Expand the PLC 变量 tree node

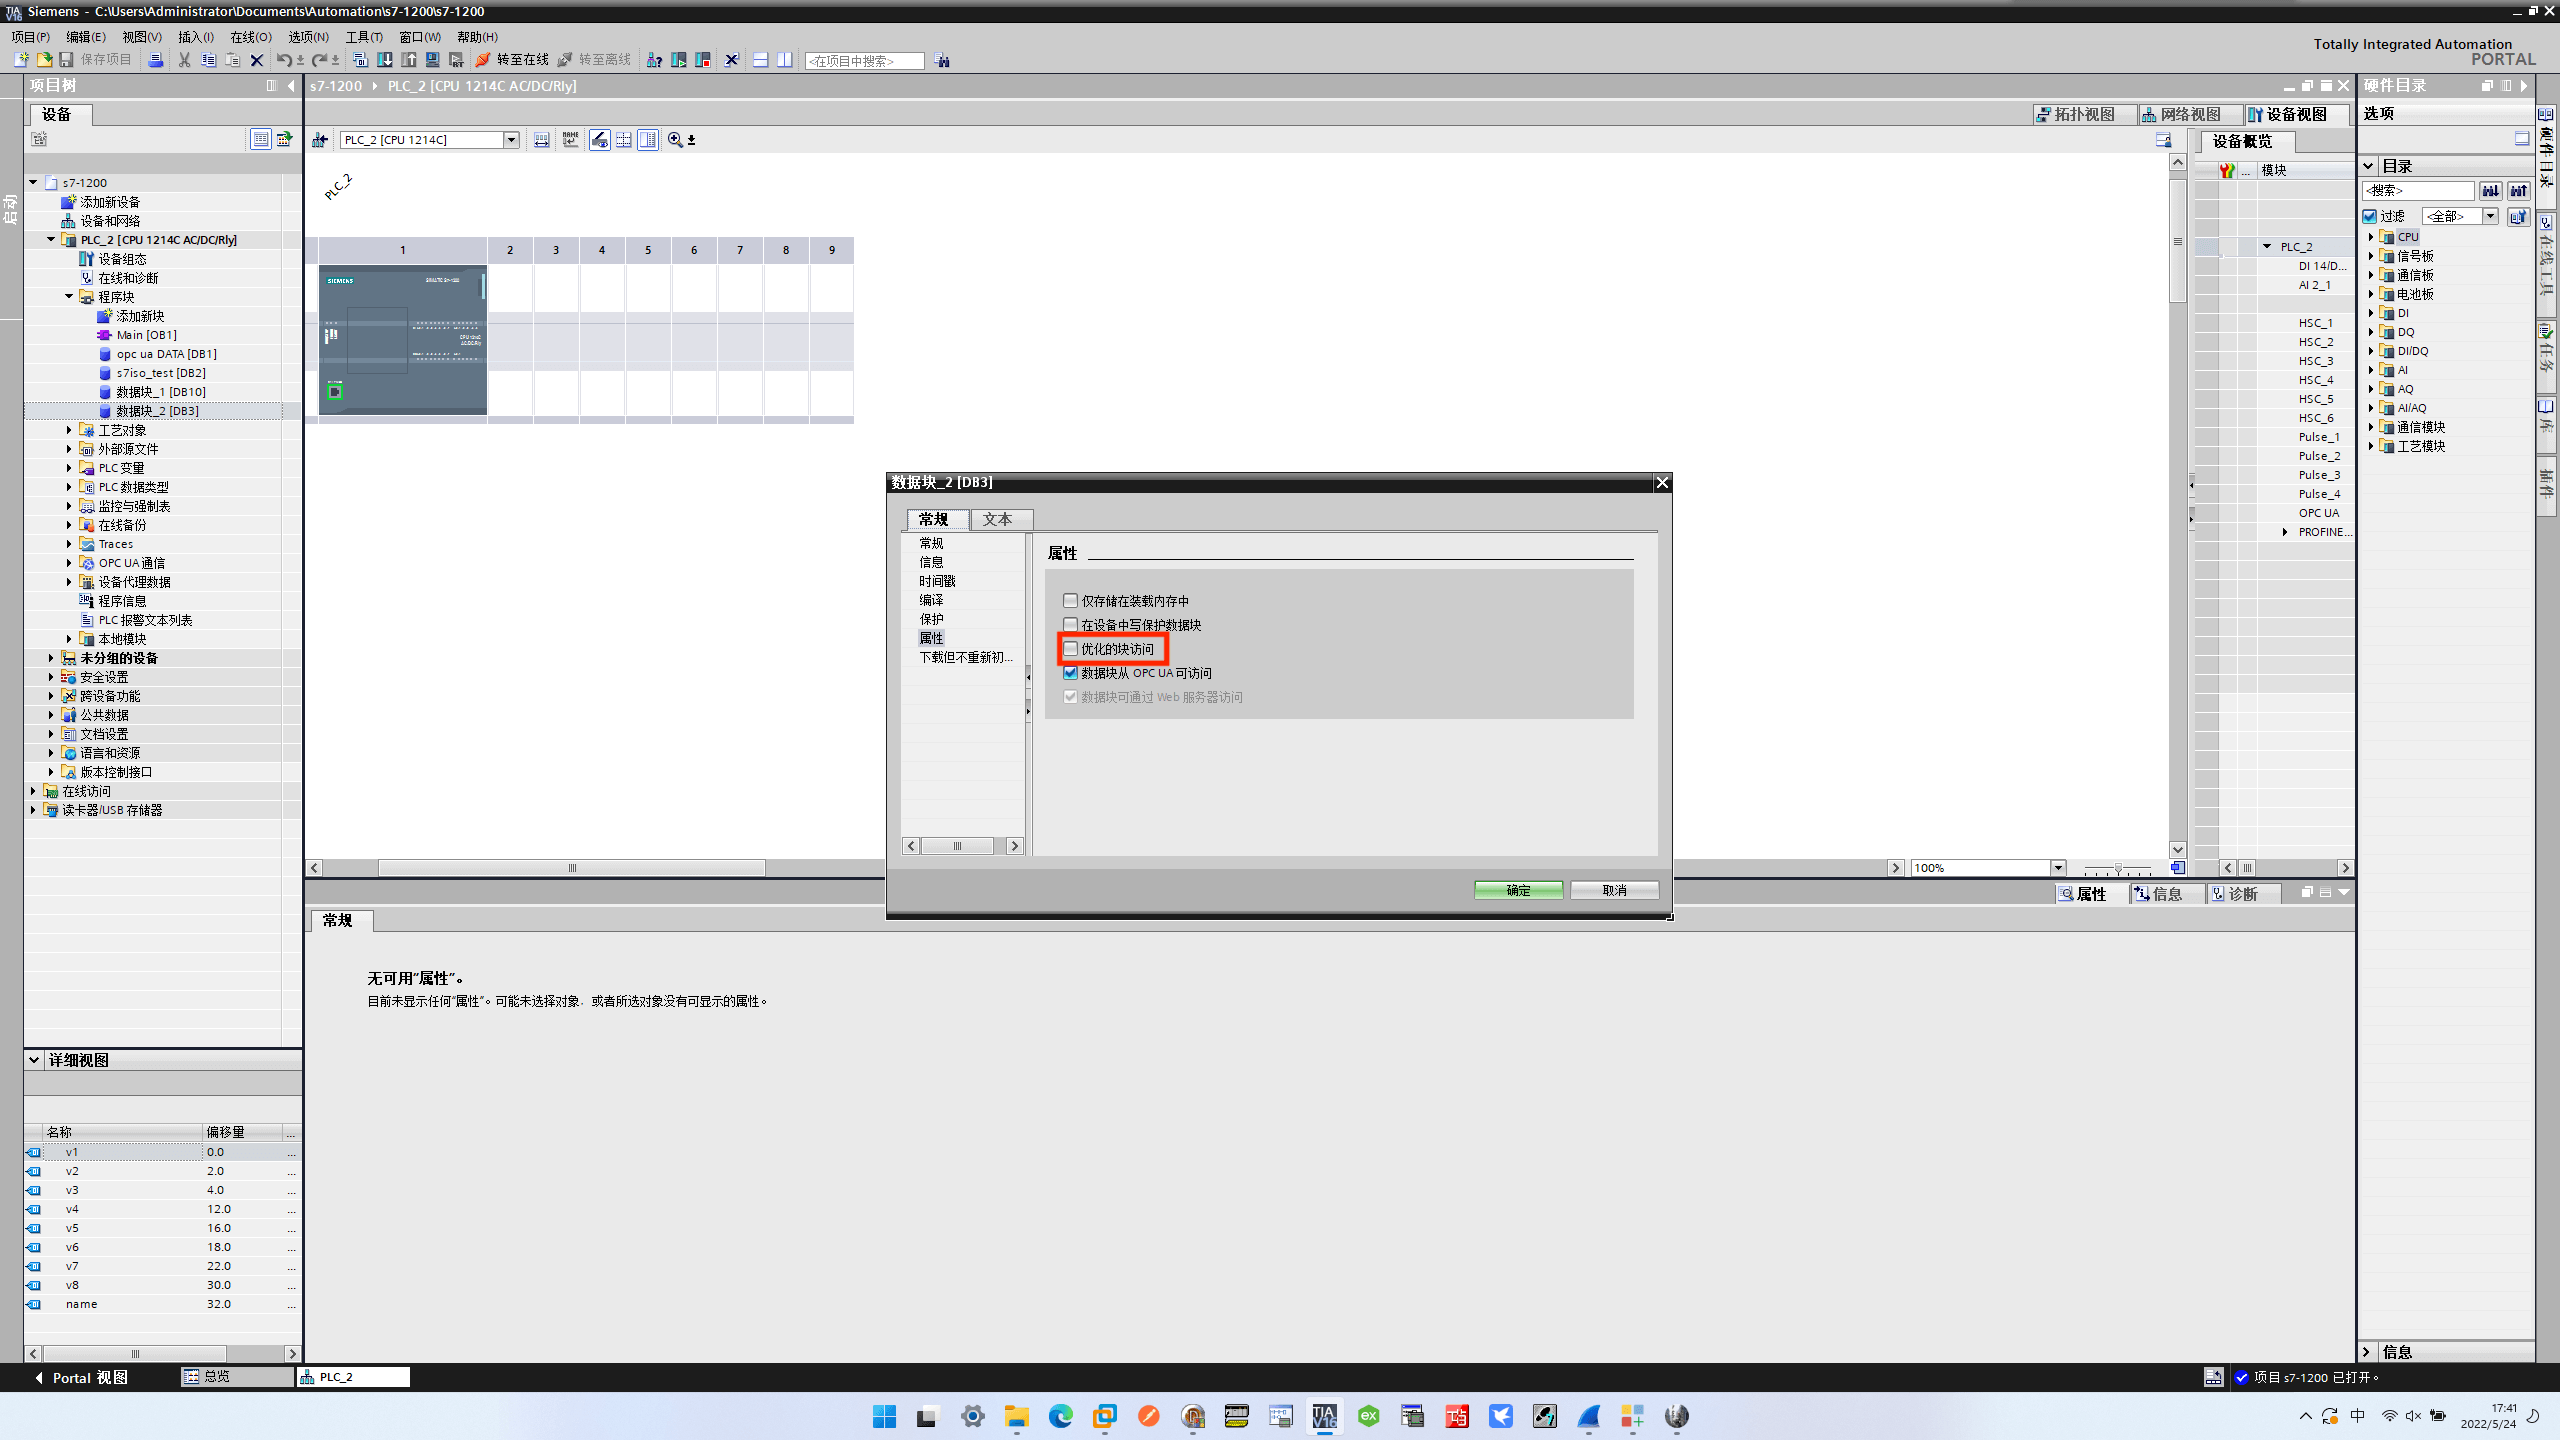69,468
